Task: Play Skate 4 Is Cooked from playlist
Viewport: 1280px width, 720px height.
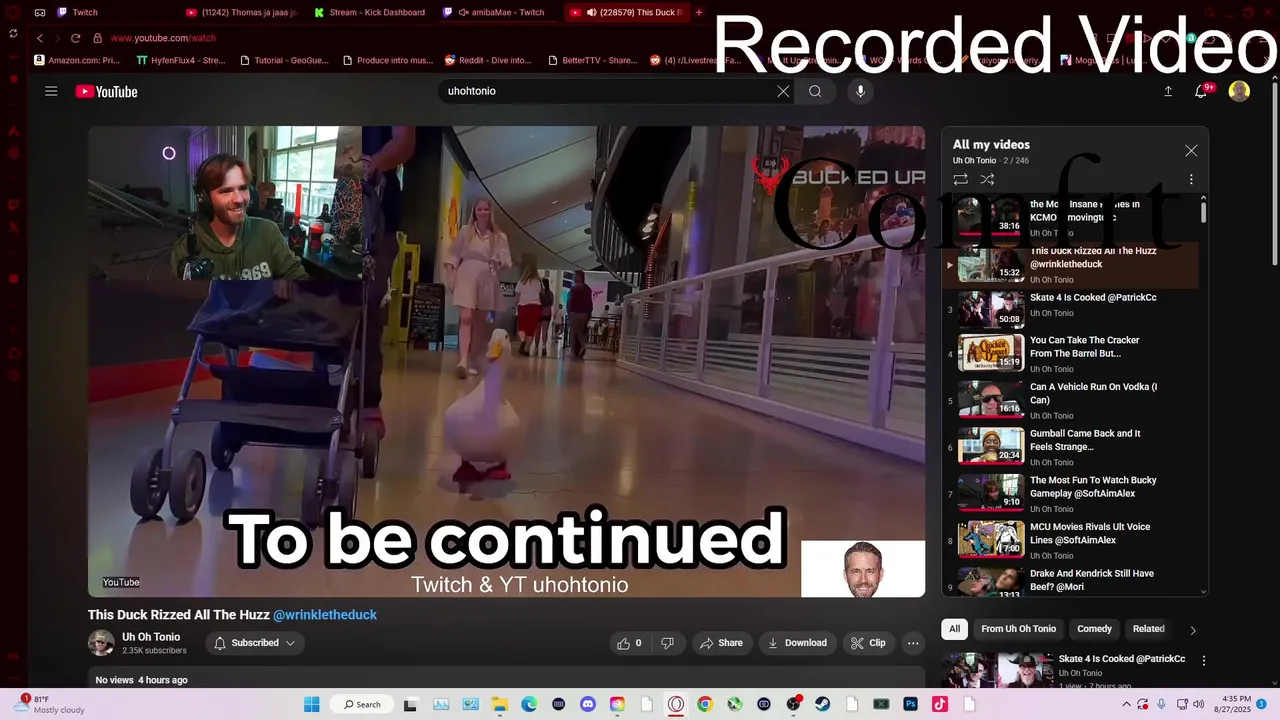Action: (x=1070, y=310)
